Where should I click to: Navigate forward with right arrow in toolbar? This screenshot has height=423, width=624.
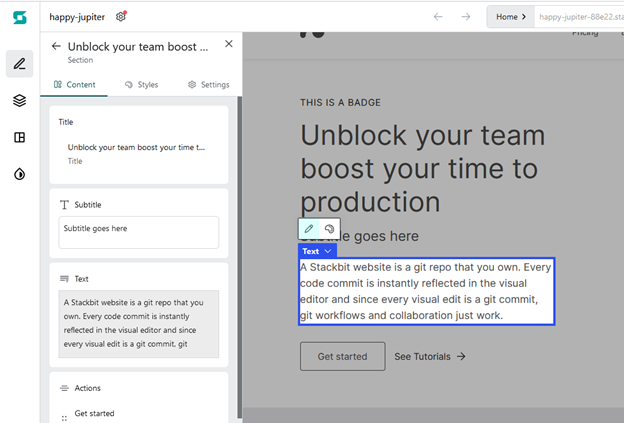(x=466, y=17)
